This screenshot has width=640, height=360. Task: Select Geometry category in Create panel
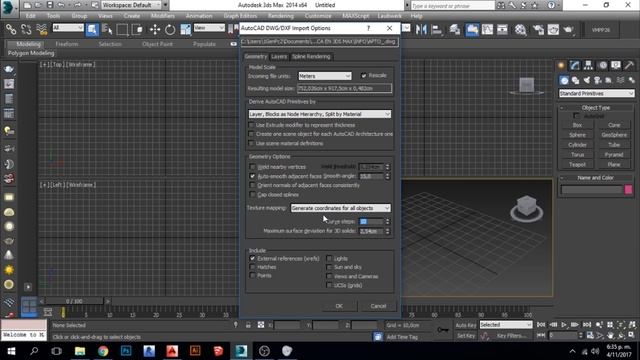click(x=564, y=80)
